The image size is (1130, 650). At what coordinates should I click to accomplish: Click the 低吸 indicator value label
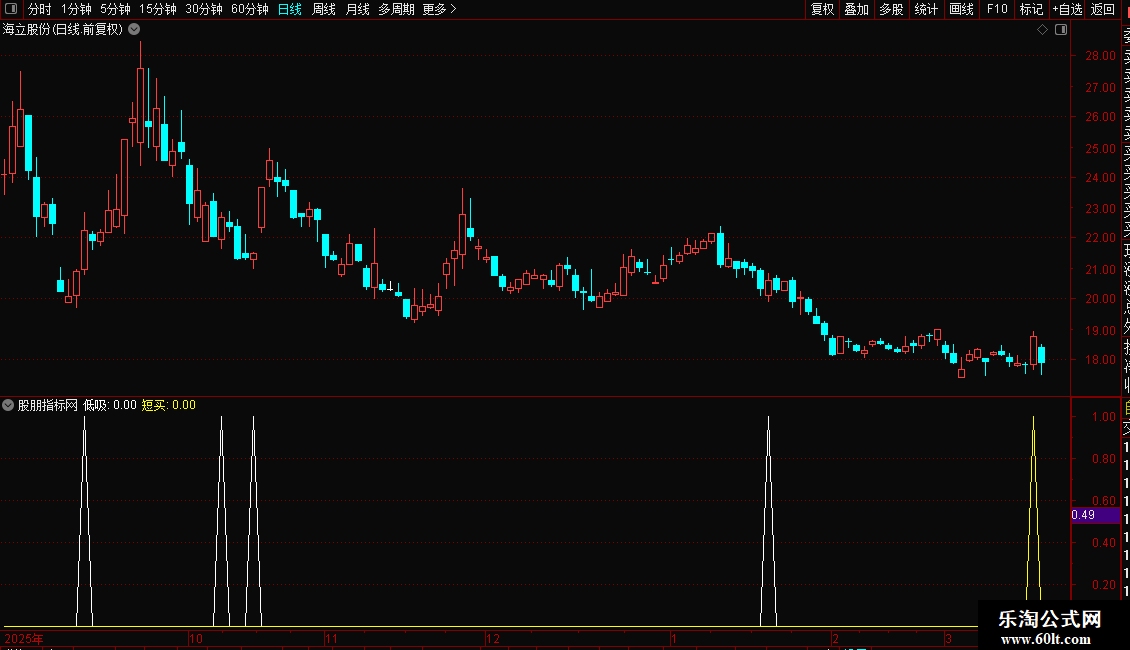pos(110,405)
